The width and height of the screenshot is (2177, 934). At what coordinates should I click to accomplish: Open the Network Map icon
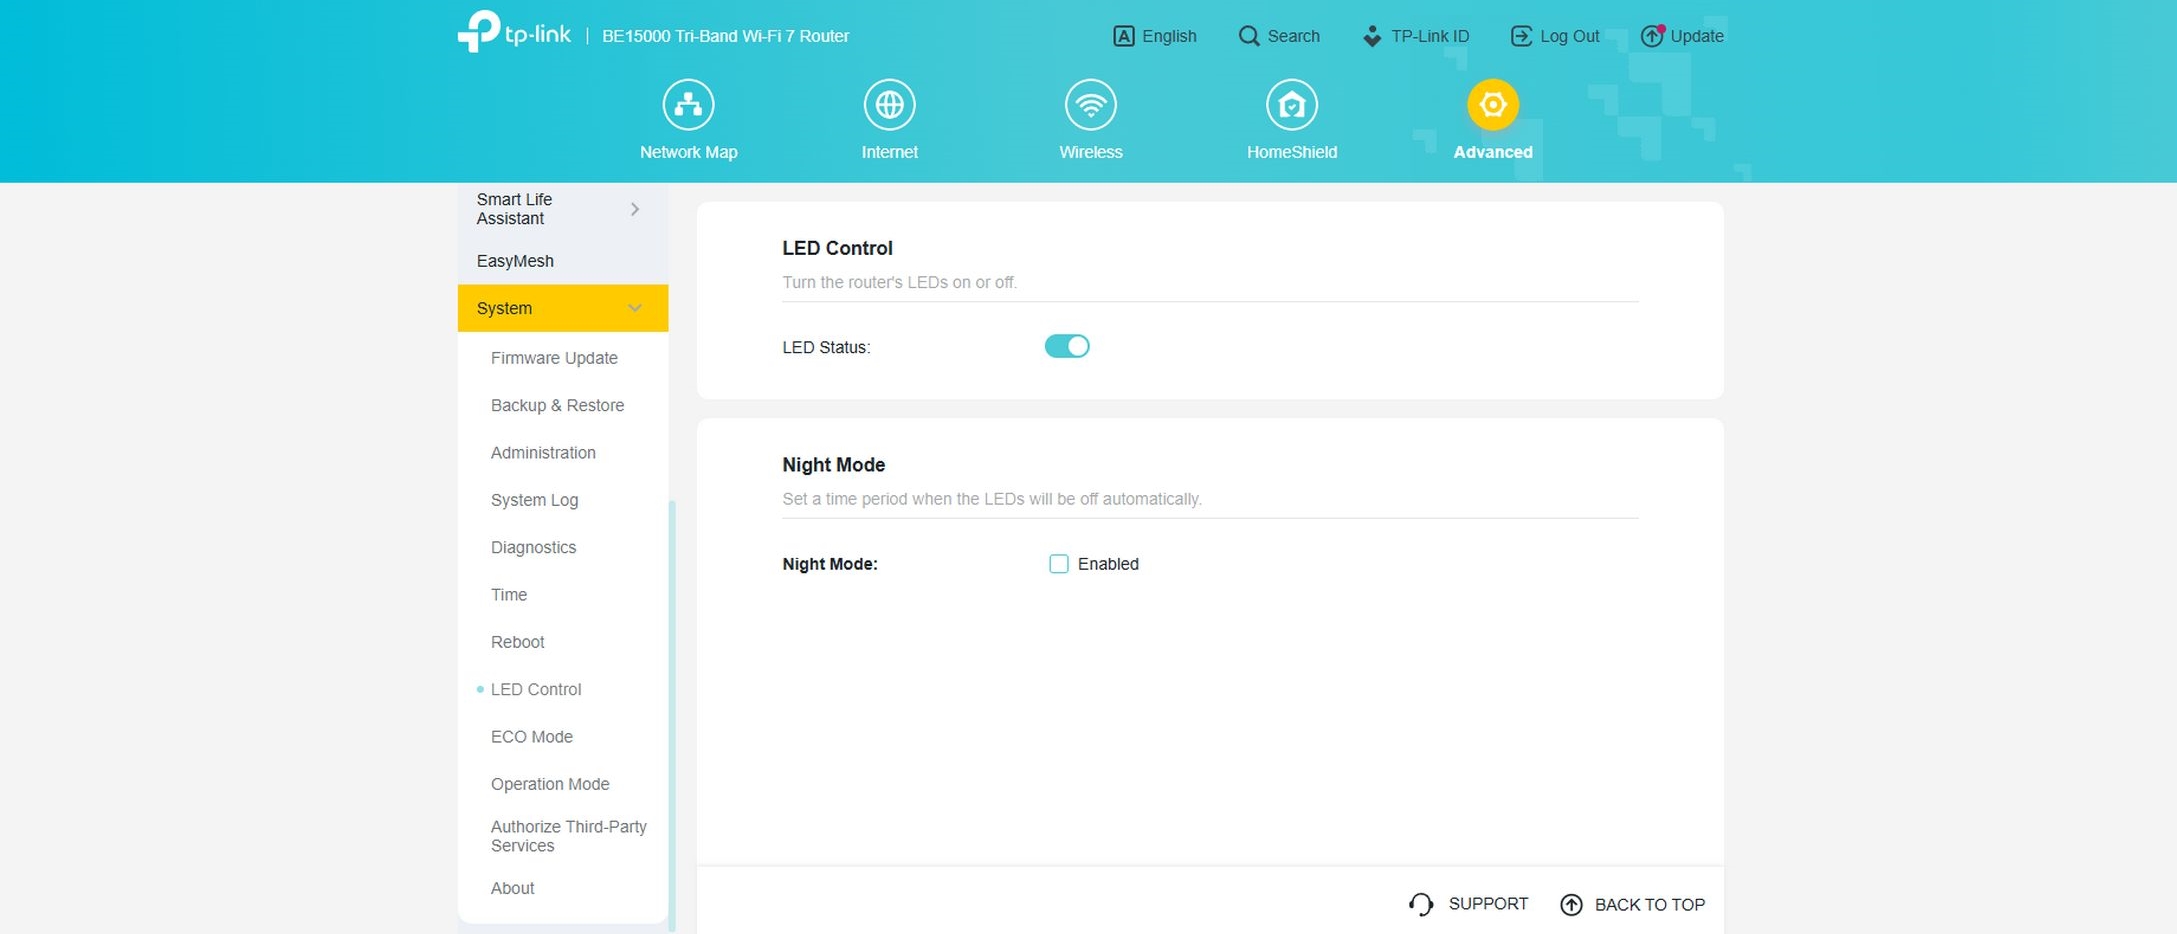click(x=688, y=105)
